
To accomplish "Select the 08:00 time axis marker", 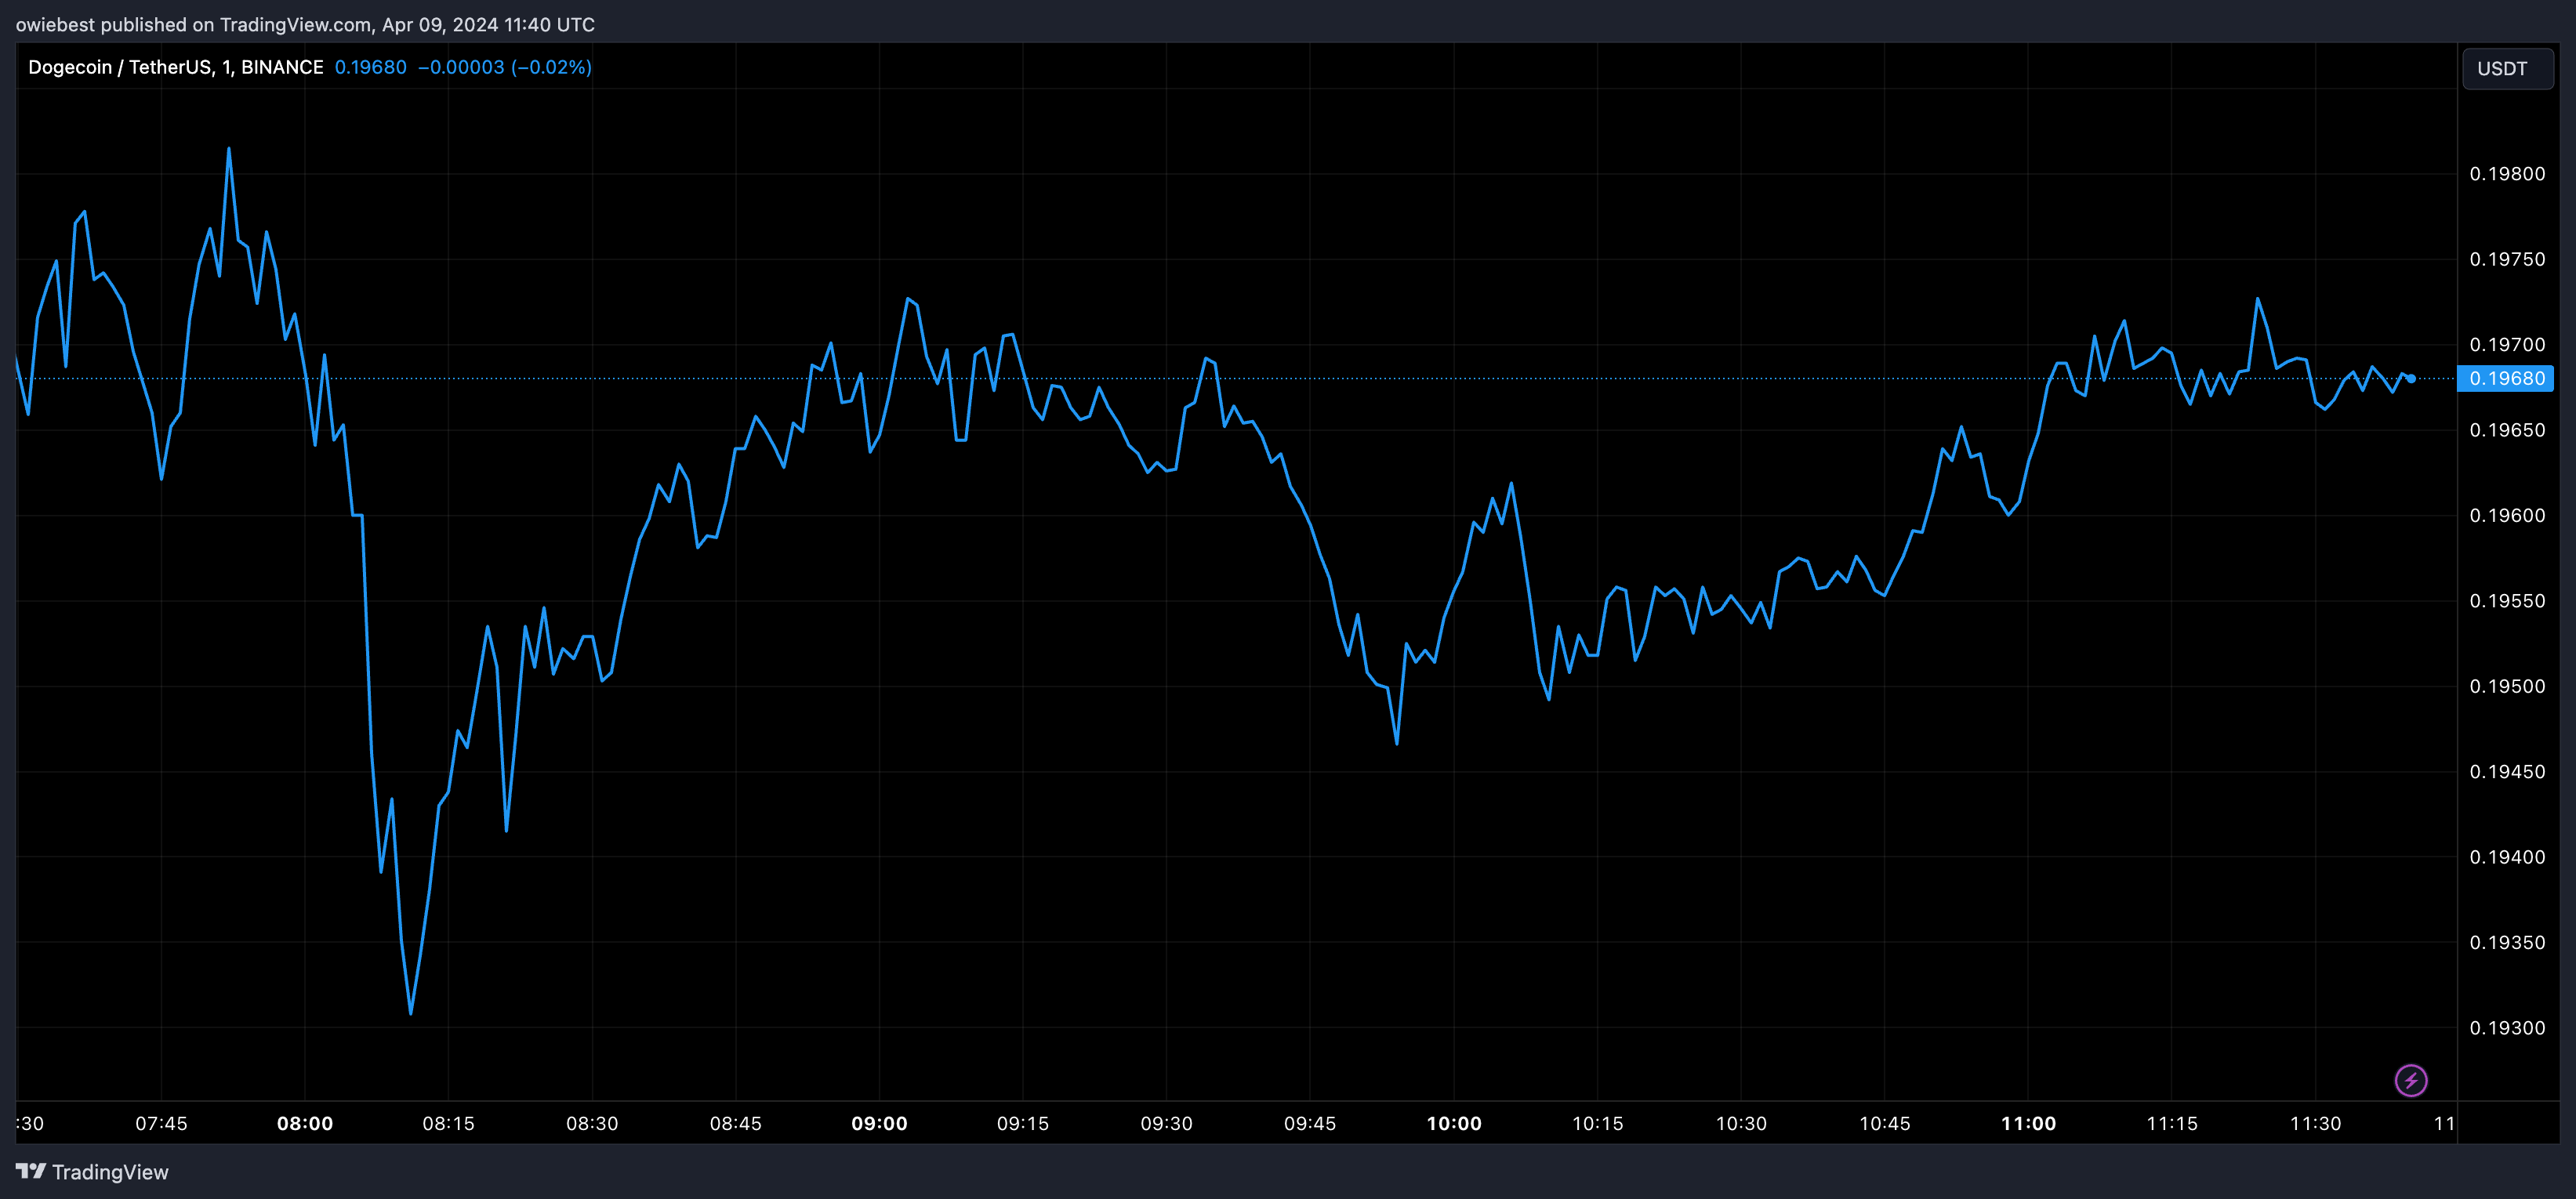I will (x=305, y=1123).
